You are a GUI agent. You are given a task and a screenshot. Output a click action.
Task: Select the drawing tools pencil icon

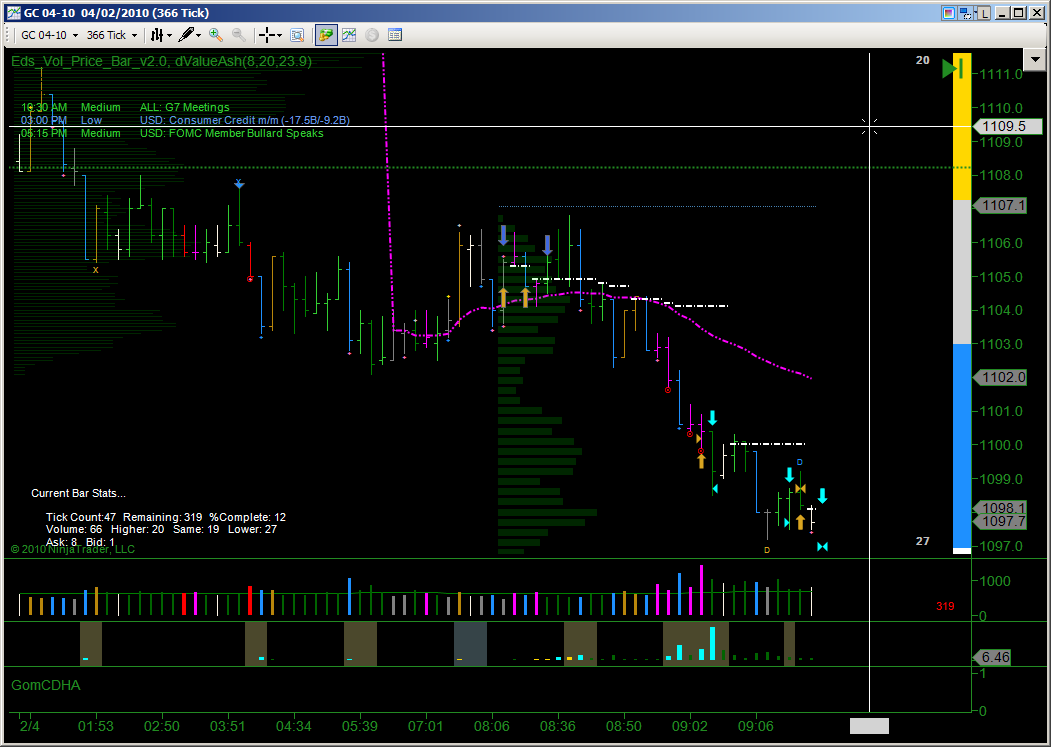186,35
